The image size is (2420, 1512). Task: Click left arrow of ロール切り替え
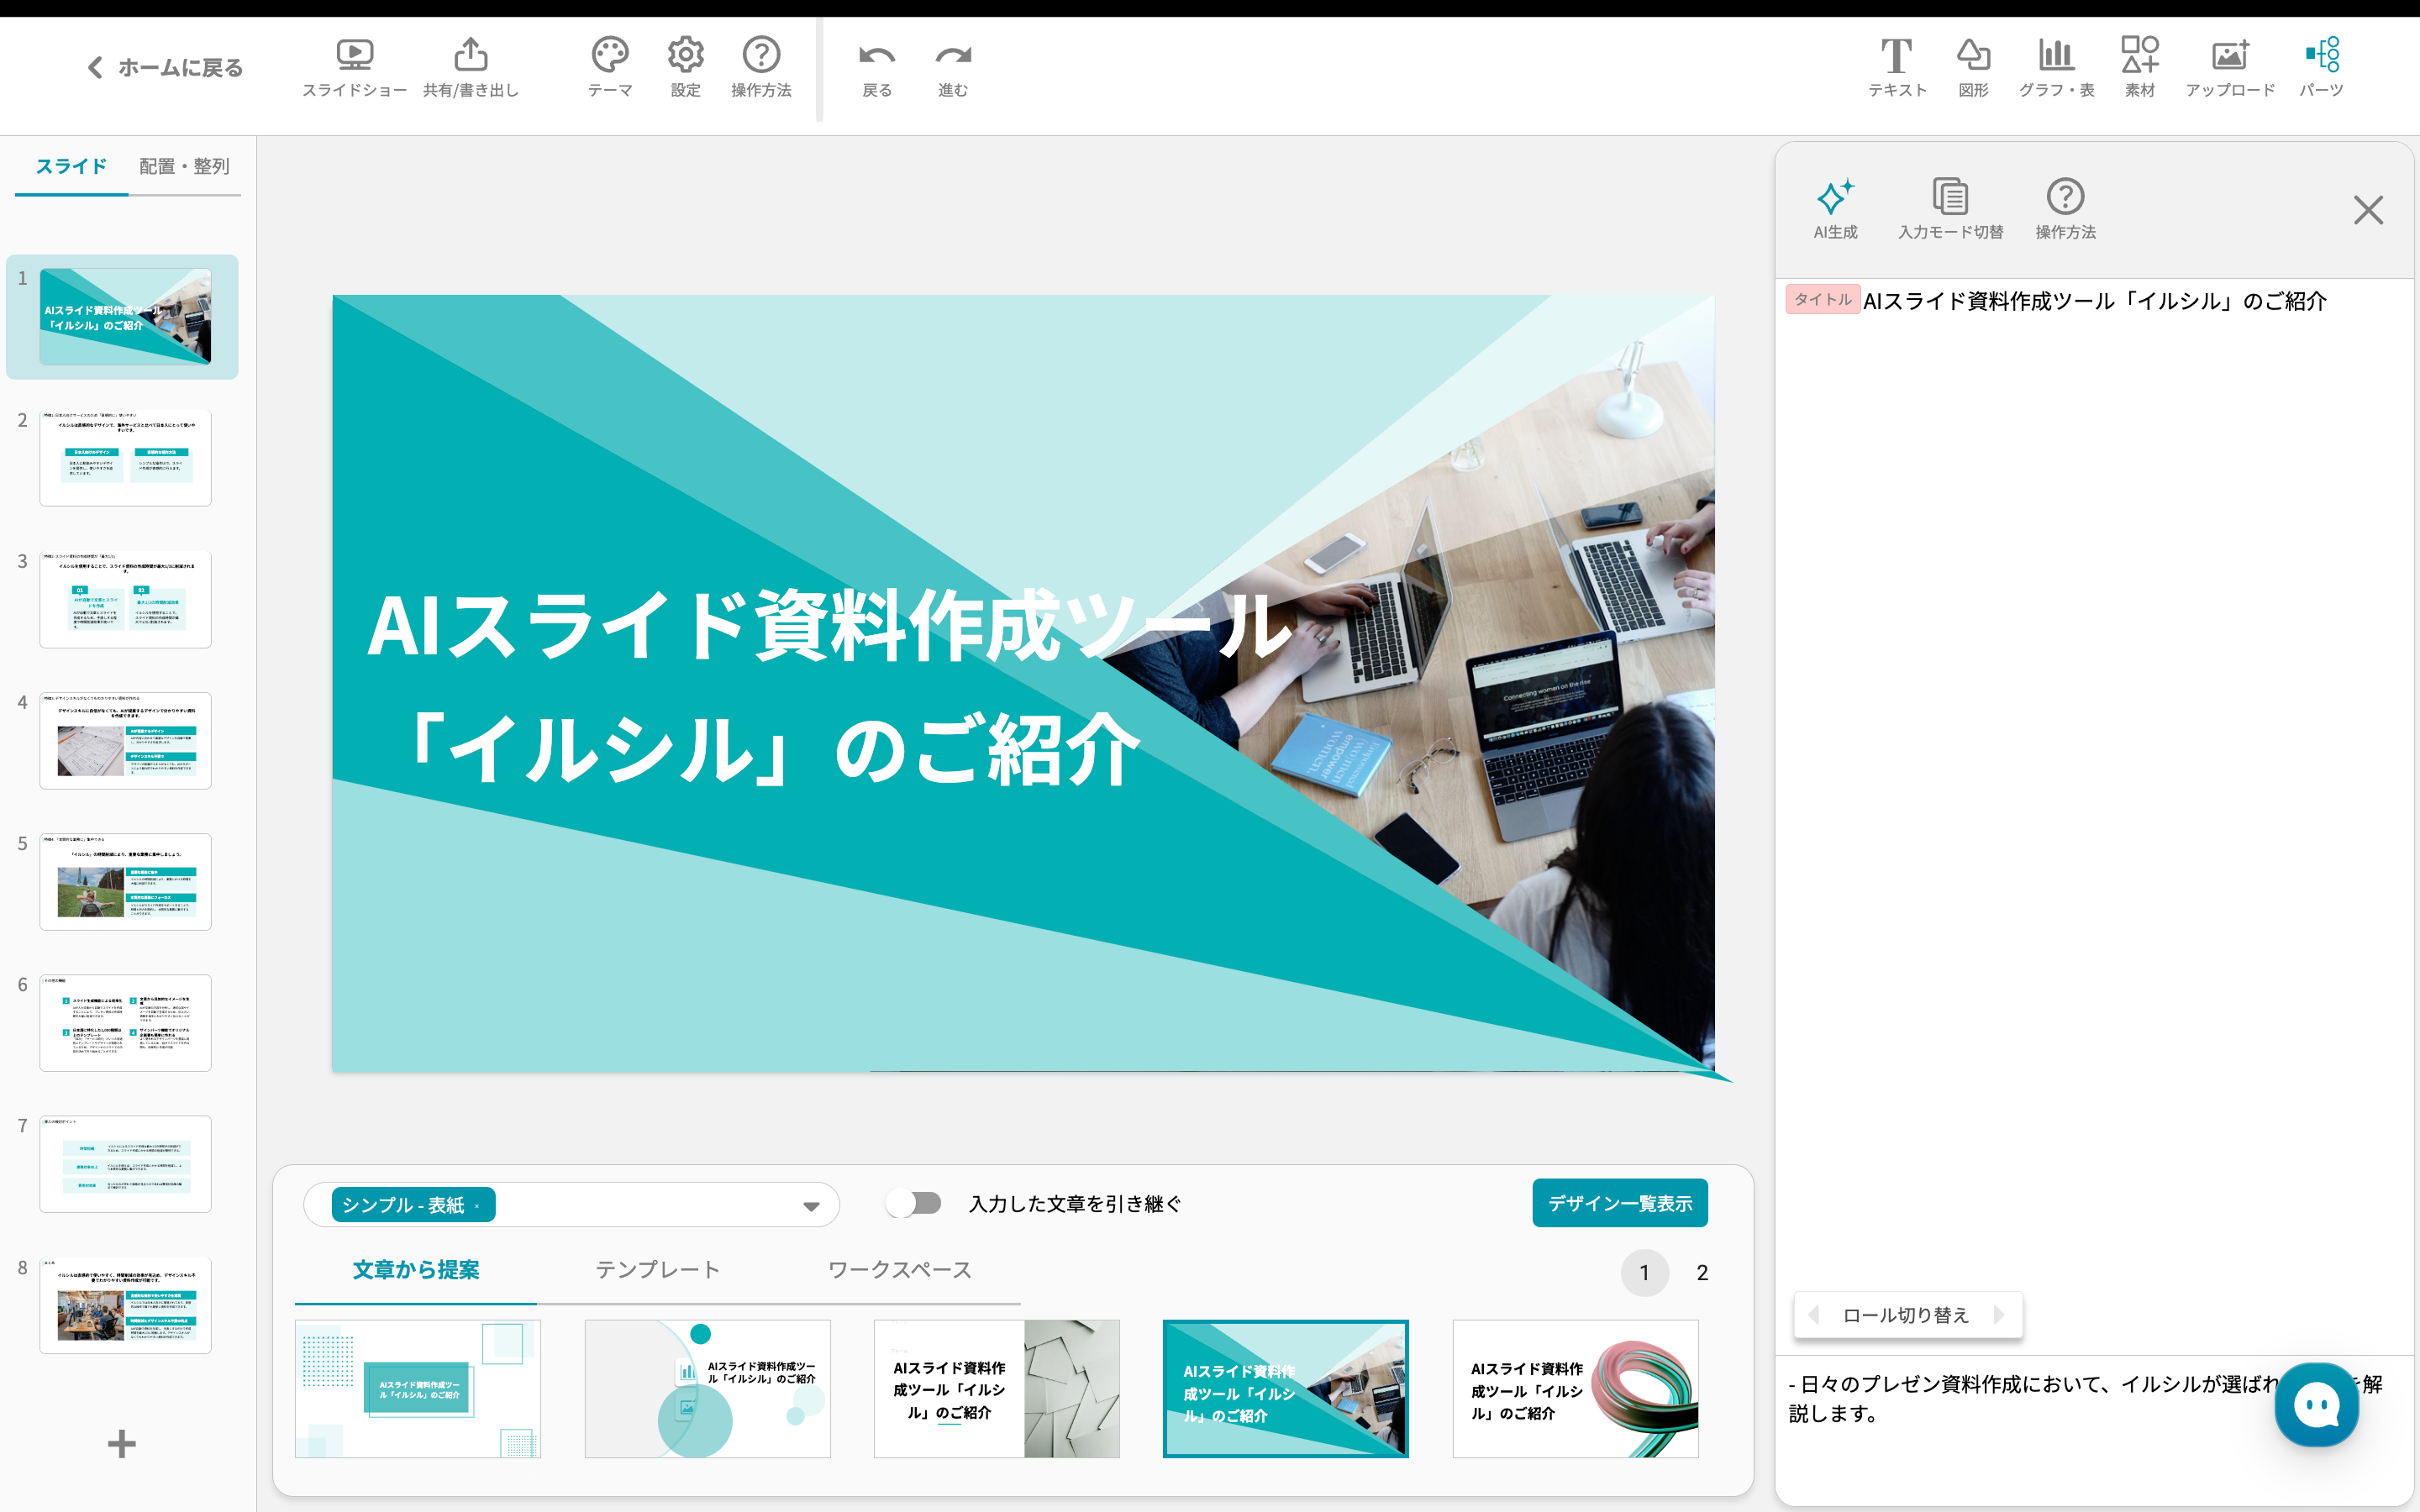pyautogui.click(x=1814, y=1315)
